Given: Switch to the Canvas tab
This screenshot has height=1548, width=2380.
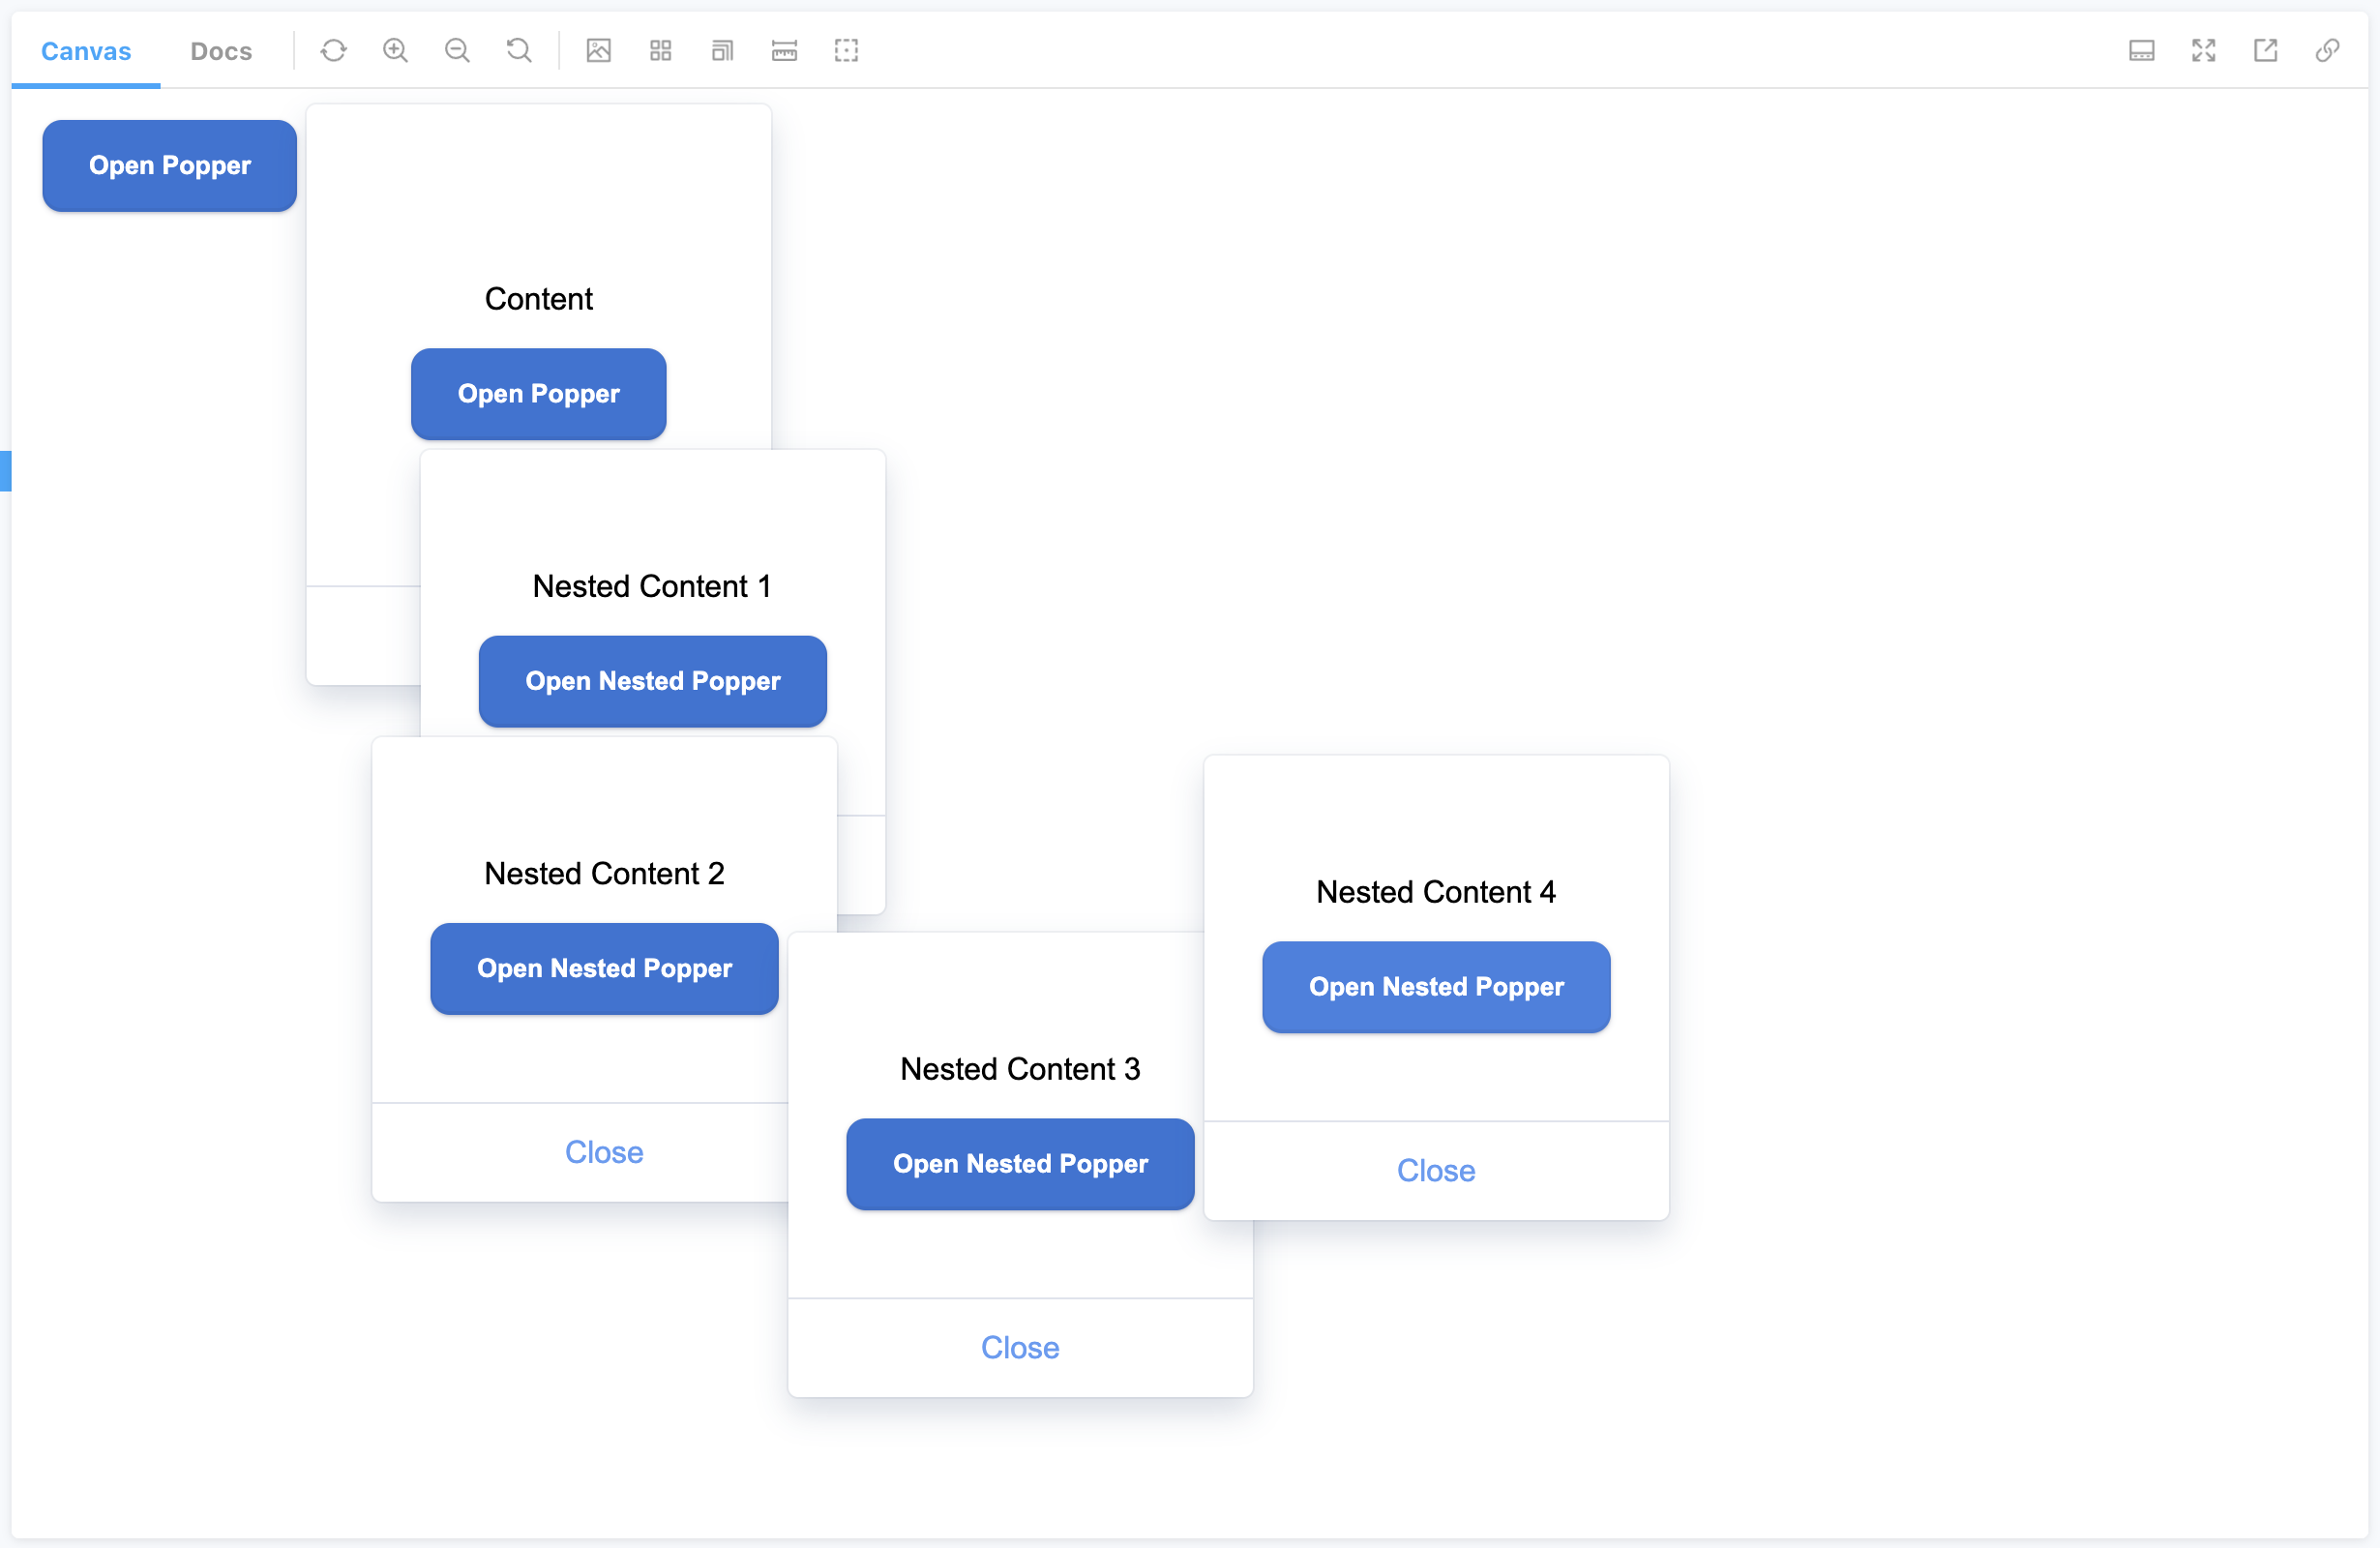Looking at the screenshot, I should pos(88,50).
